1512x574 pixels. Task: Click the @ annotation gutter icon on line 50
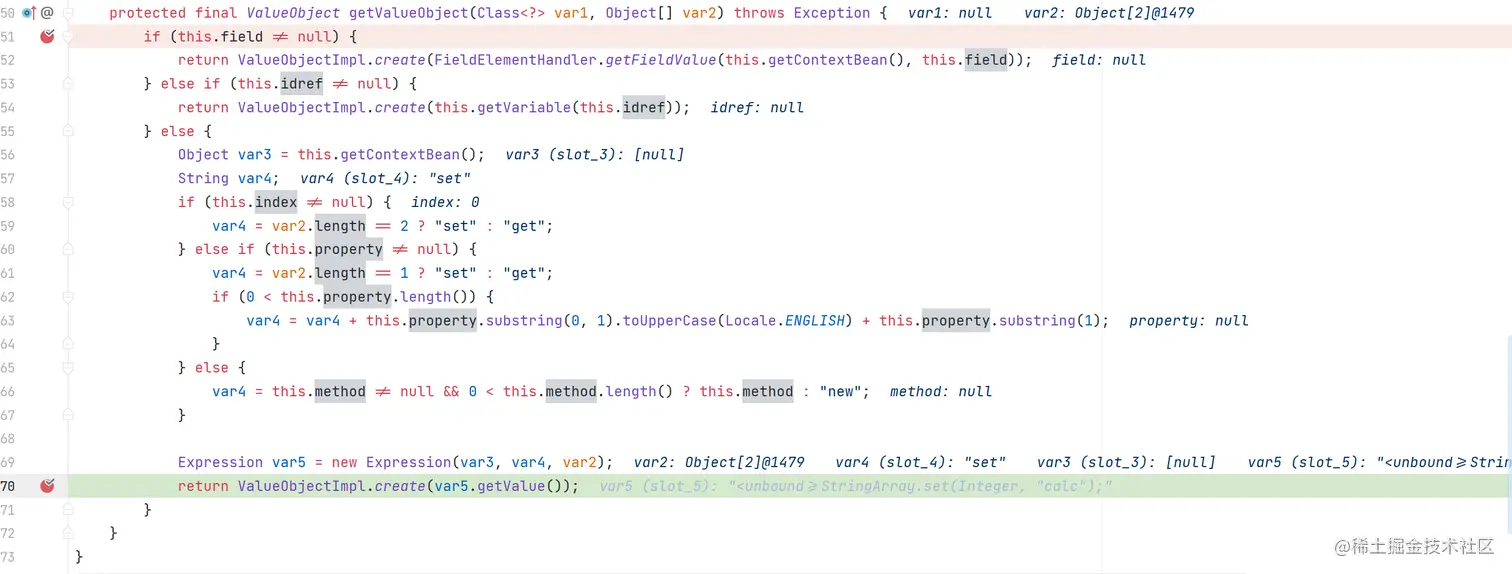(x=46, y=13)
